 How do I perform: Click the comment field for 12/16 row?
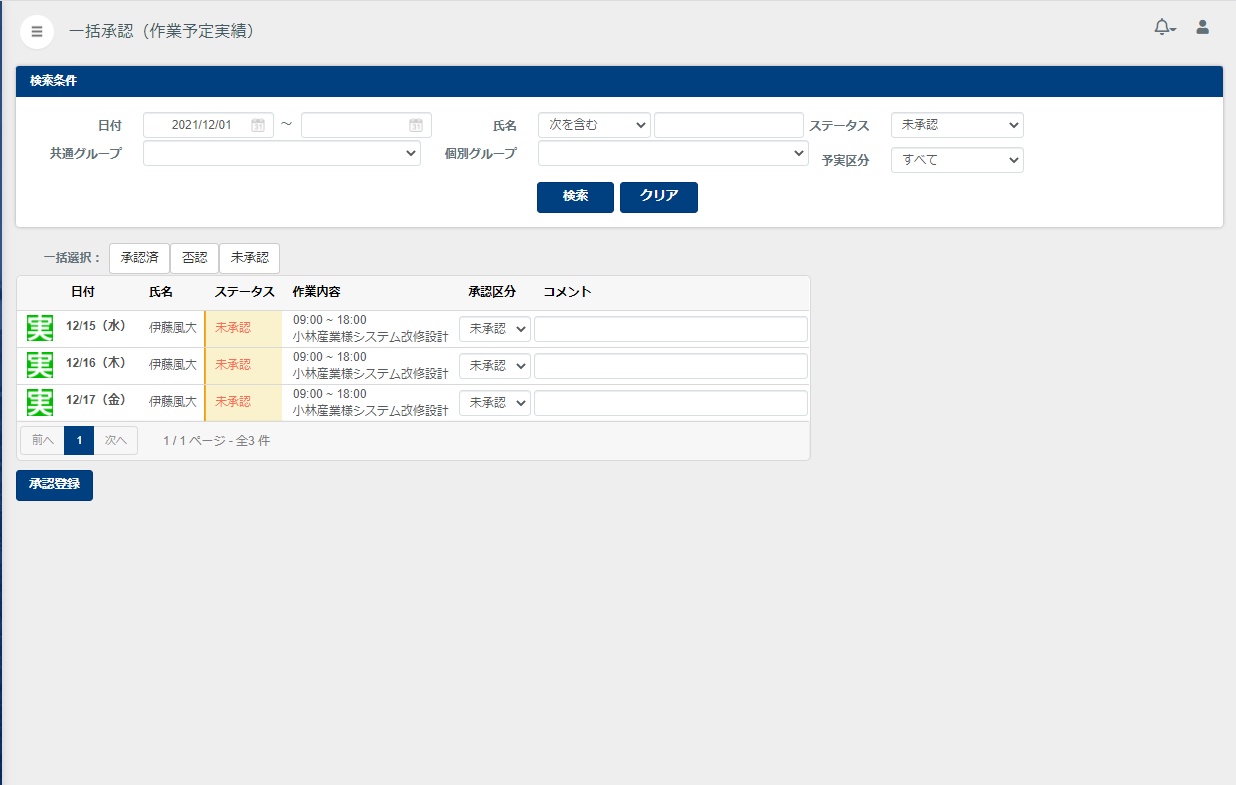click(x=670, y=366)
